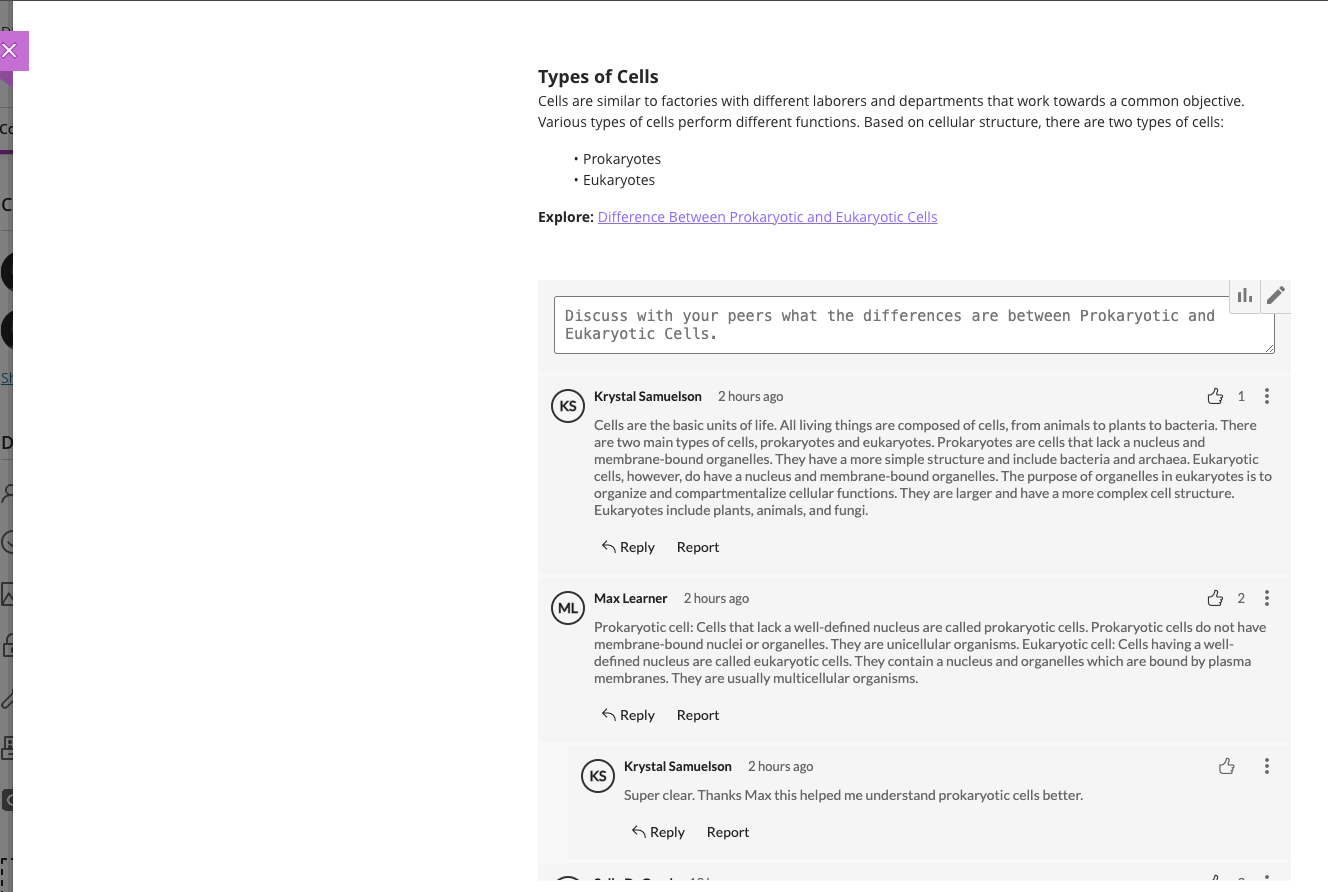1328x892 pixels.
Task: Open more options menu on Krystal's first comment
Action: pyautogui.click(x=1267, y=396)
